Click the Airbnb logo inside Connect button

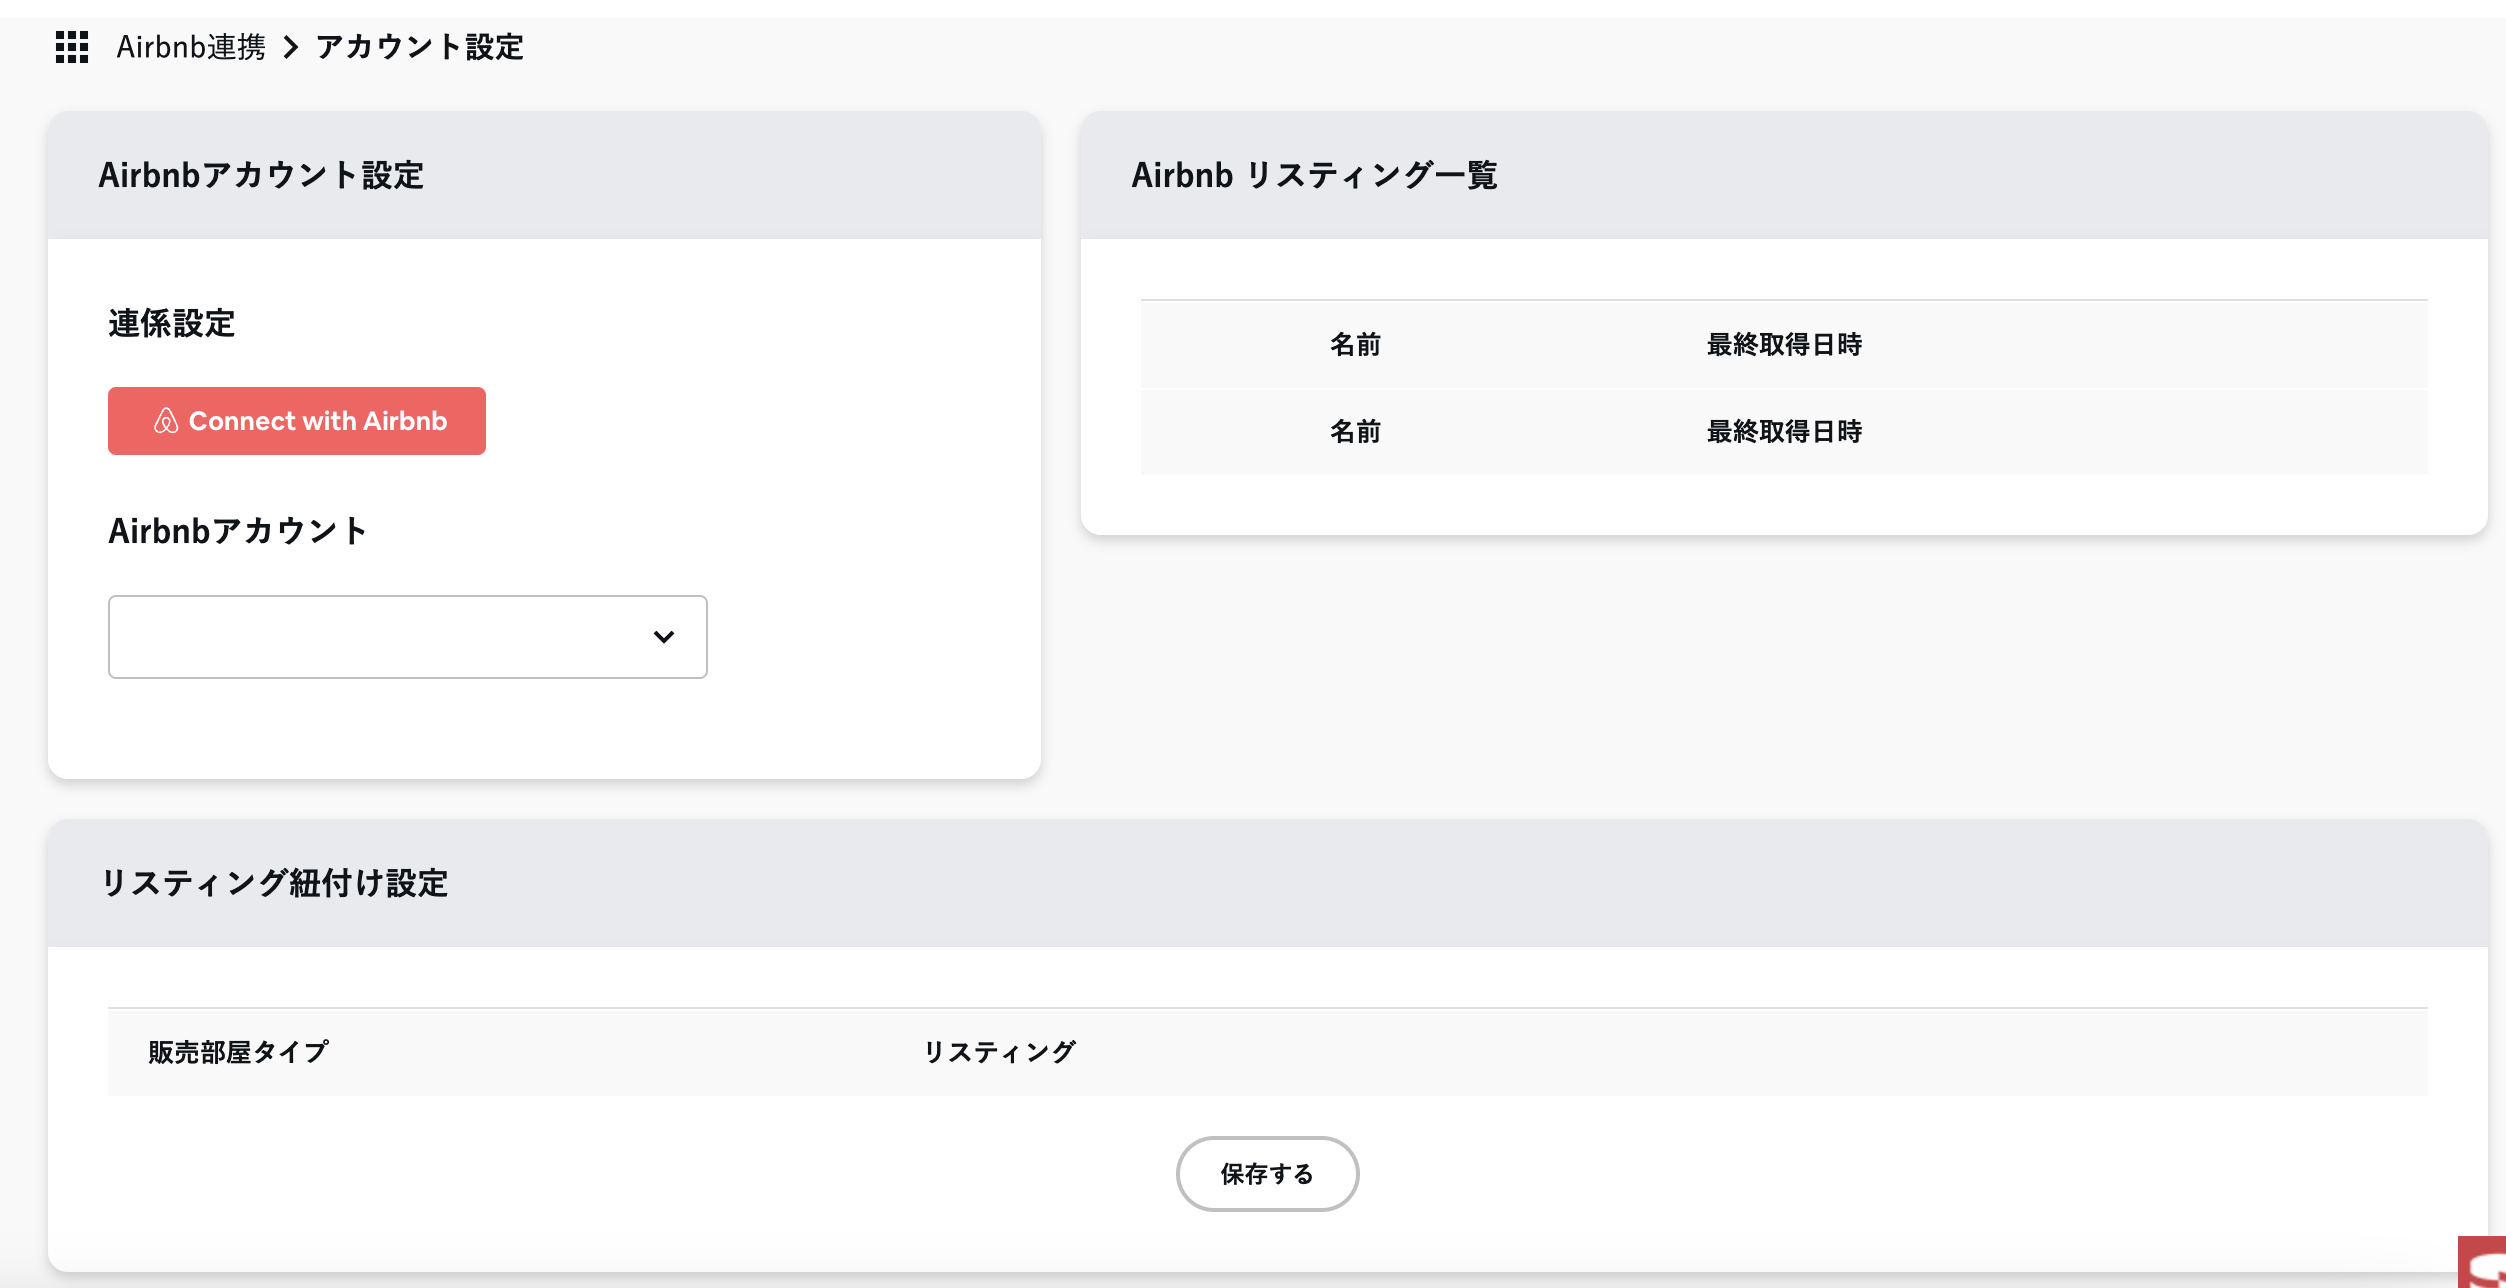[x=166, y=421]
